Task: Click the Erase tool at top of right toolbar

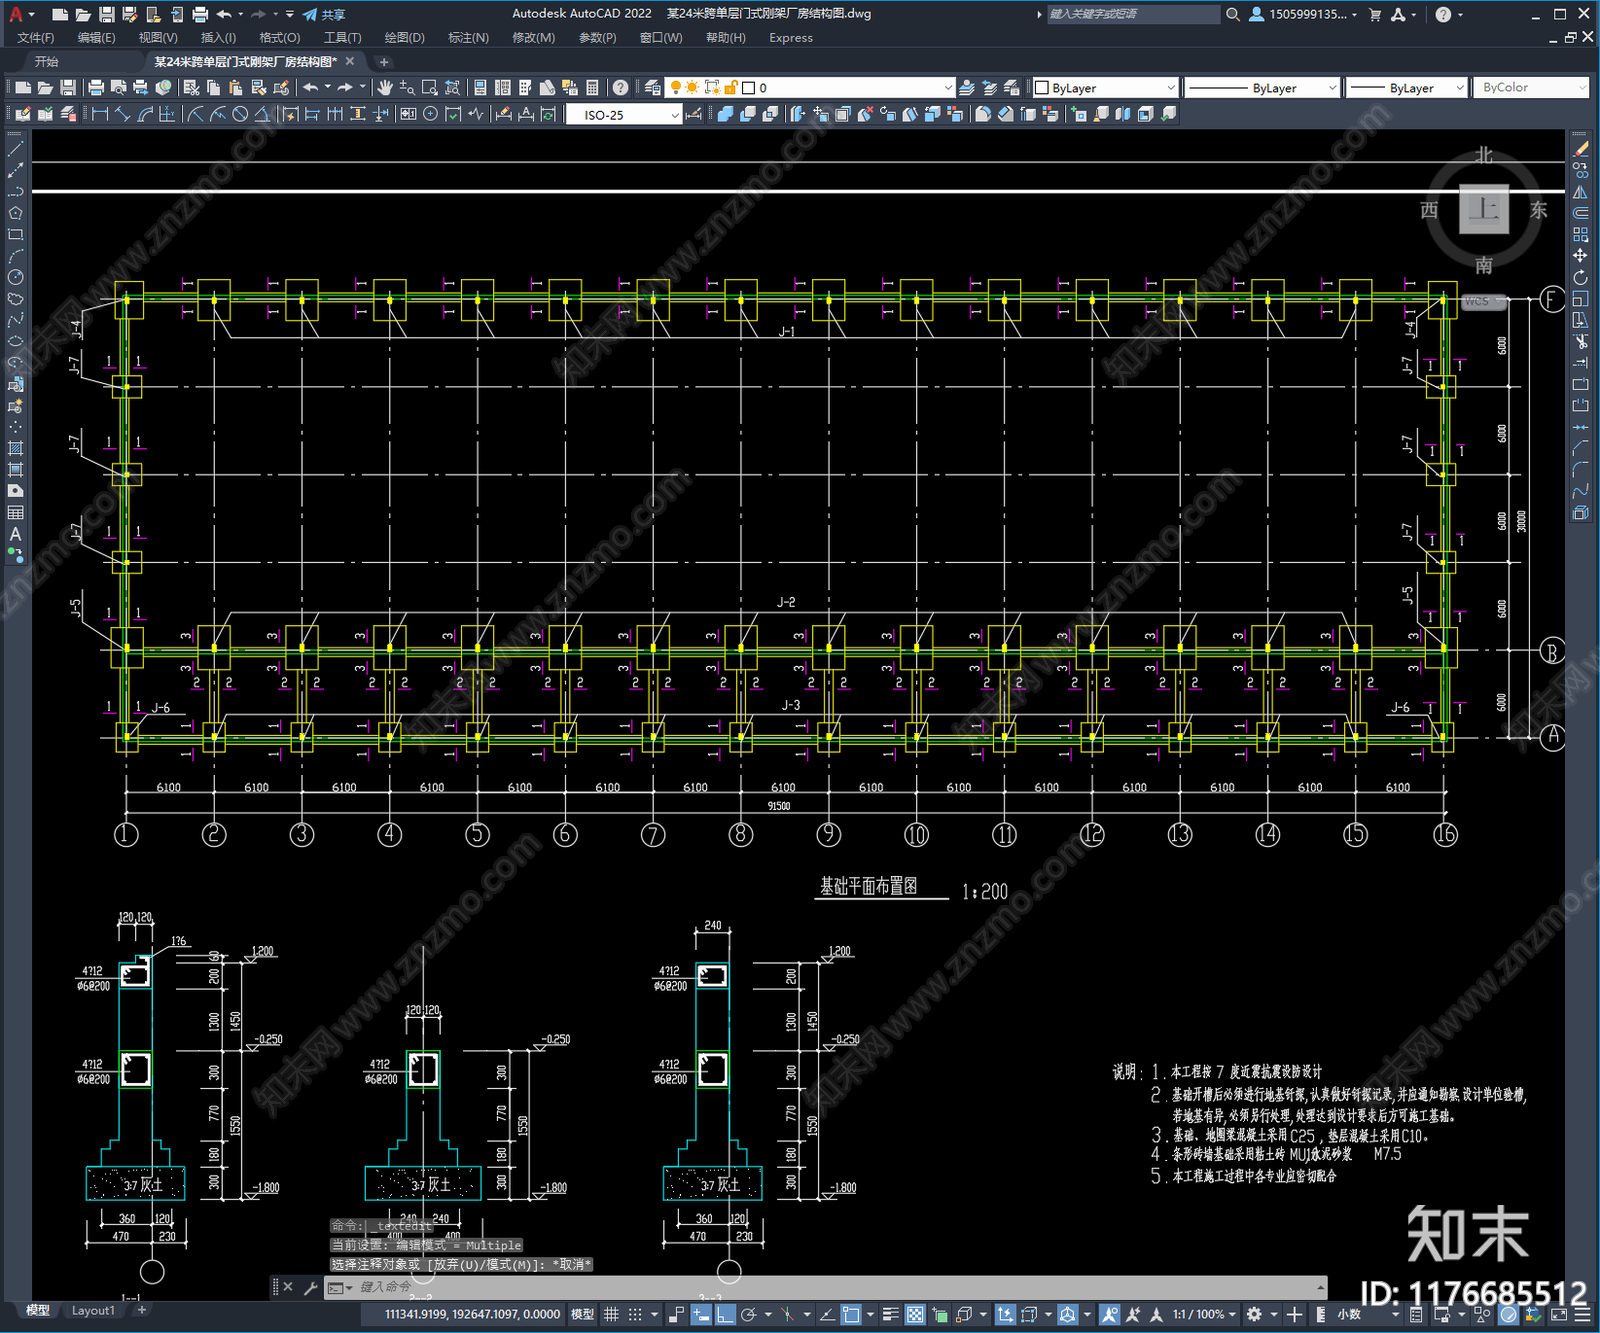Action: 1580,148
